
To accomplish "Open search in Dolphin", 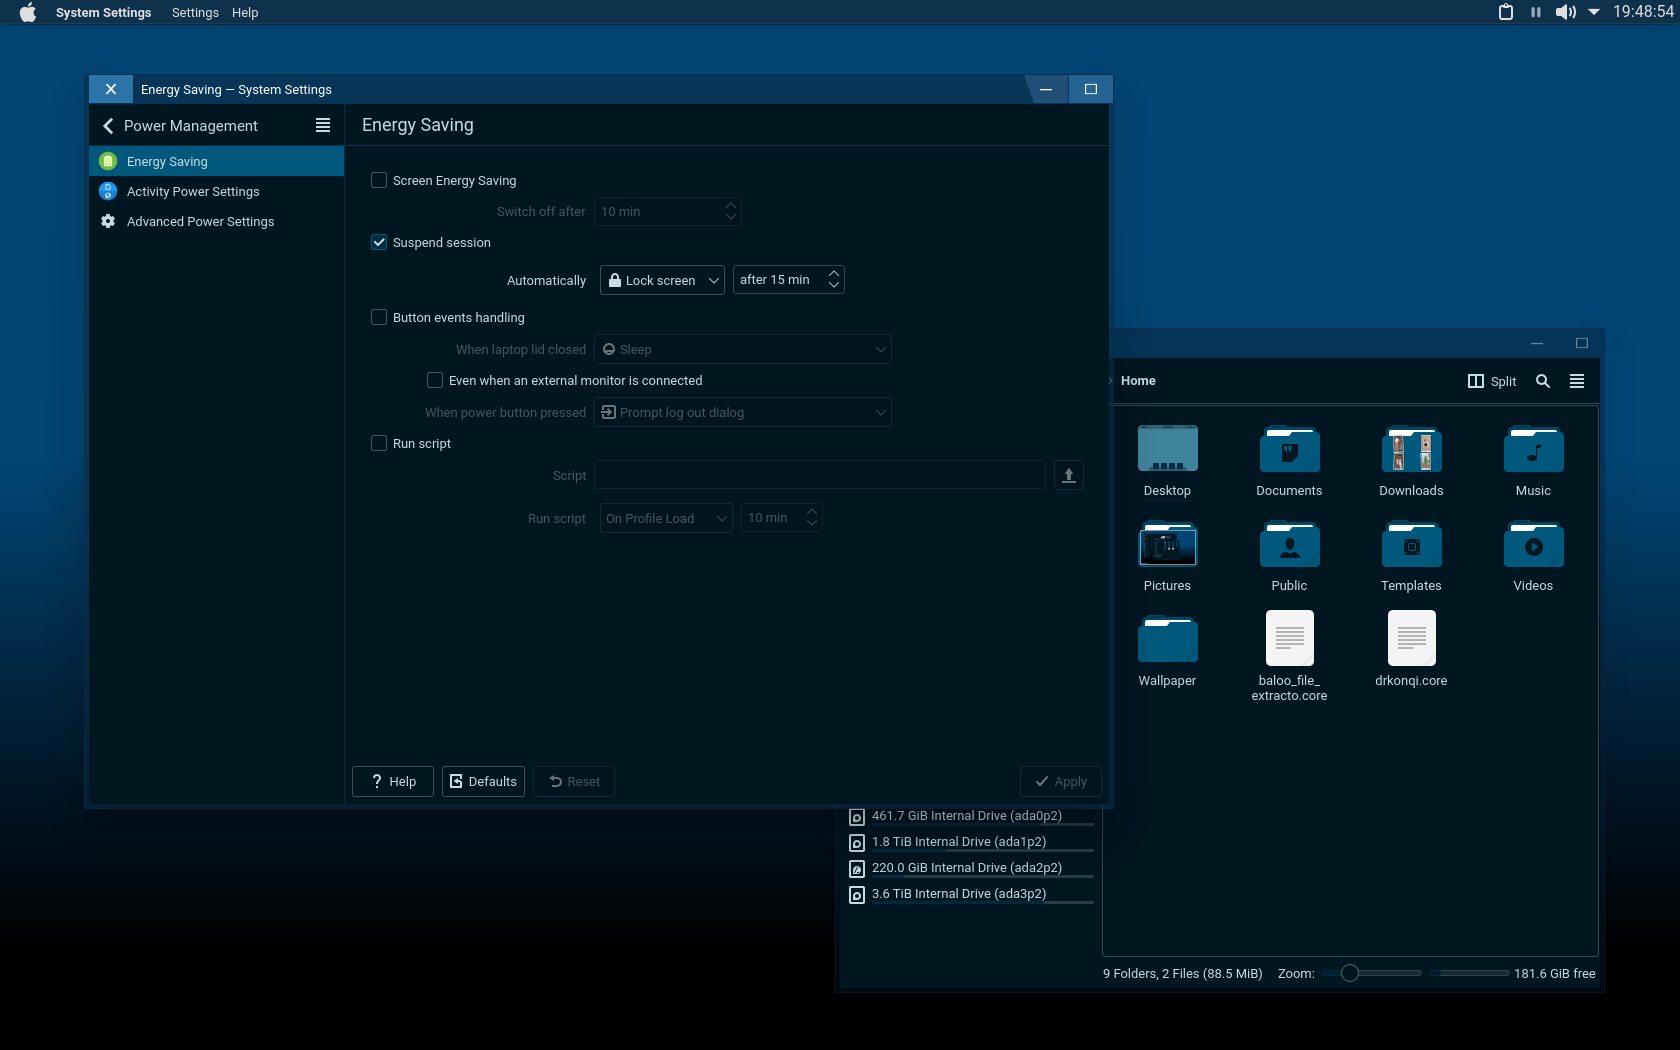I will point(1542,381).
